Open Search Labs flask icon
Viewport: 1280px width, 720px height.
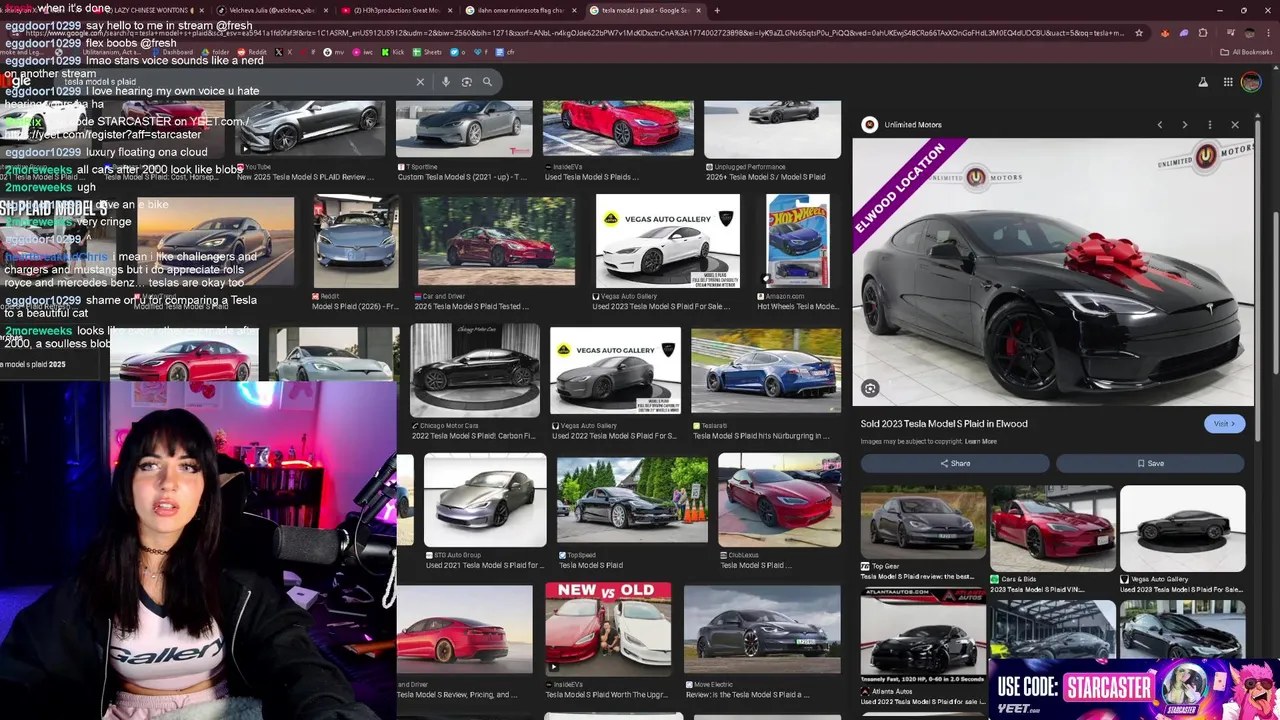[x=1203, y=82]
